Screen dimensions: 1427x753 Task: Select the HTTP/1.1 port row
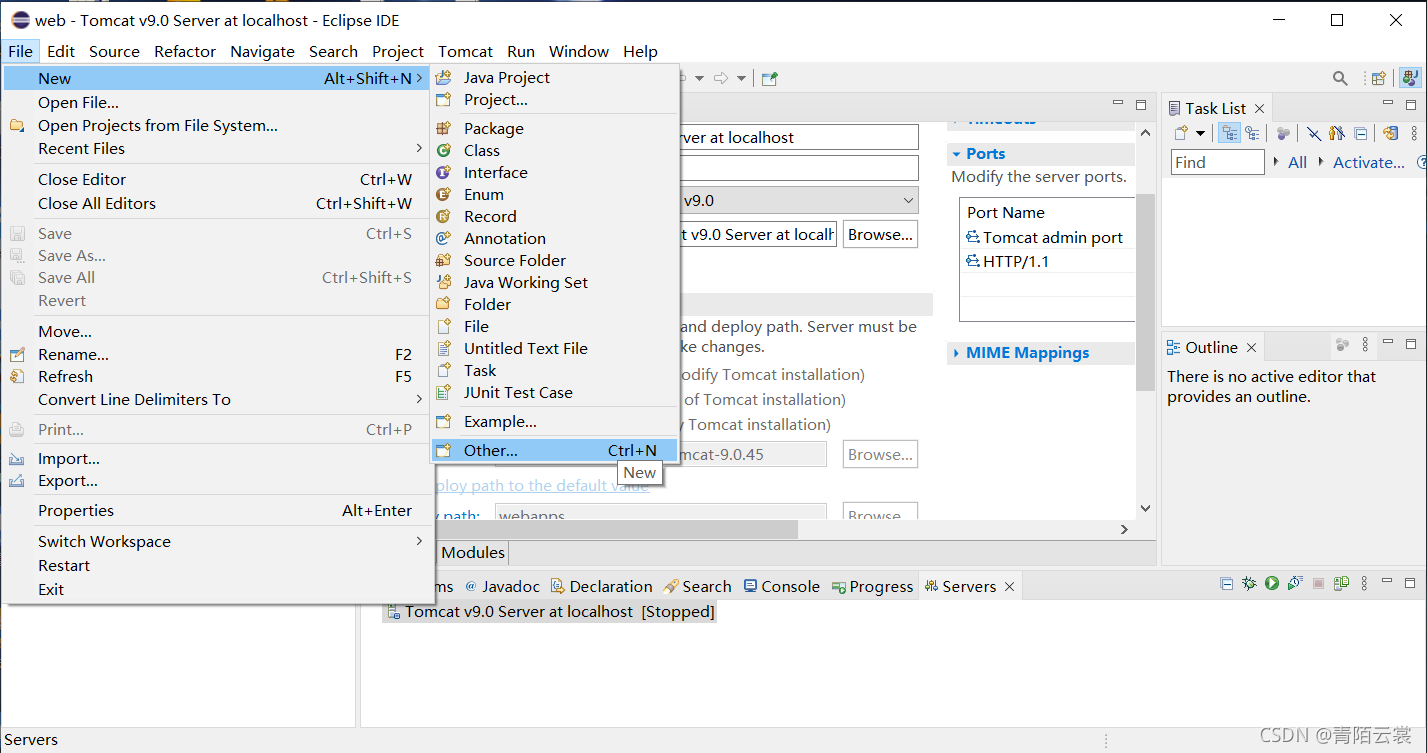1046,261
